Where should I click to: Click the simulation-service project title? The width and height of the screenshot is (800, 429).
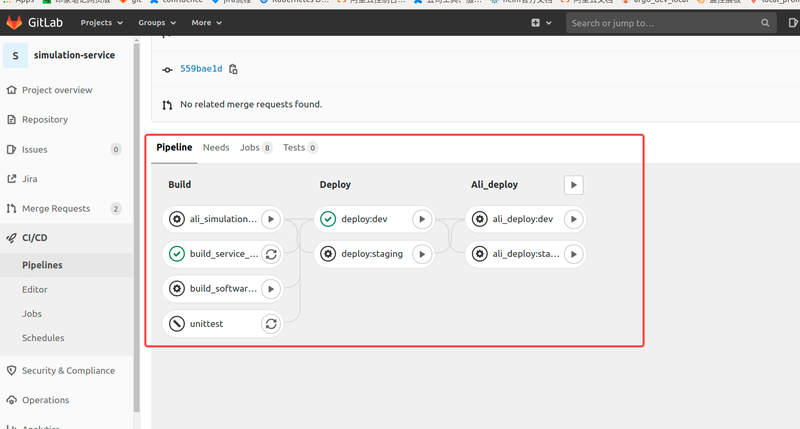click(x=74, y=55)
